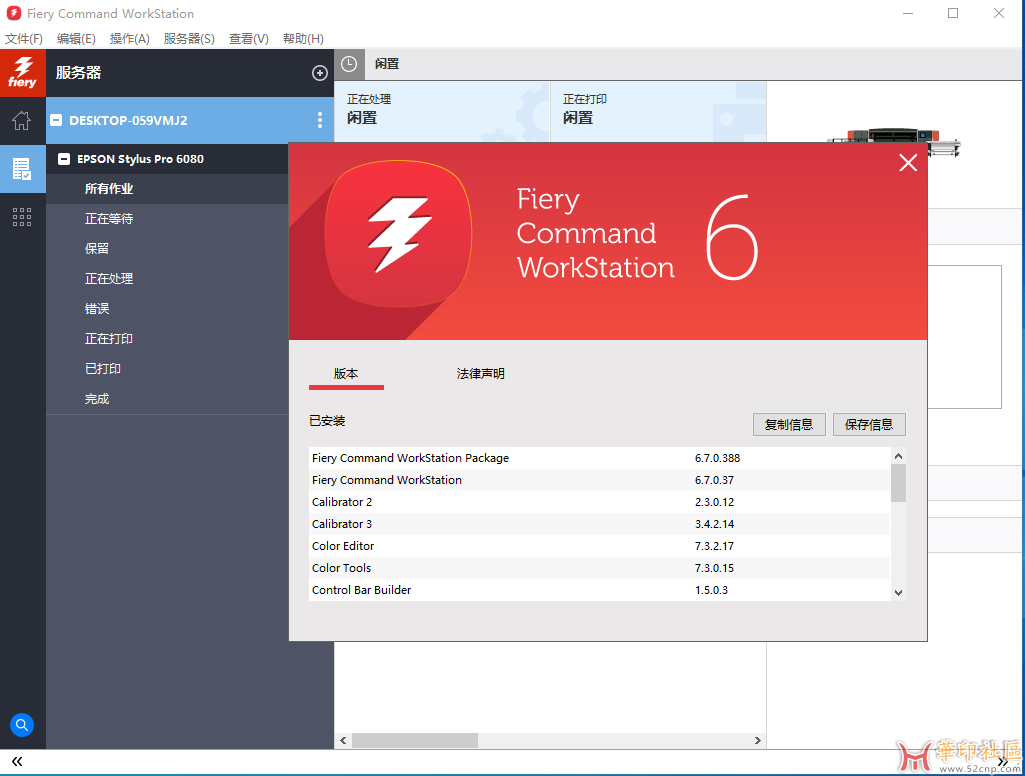
Task: Expand the right pane with double chevron
Action: tap(1003, 761)
